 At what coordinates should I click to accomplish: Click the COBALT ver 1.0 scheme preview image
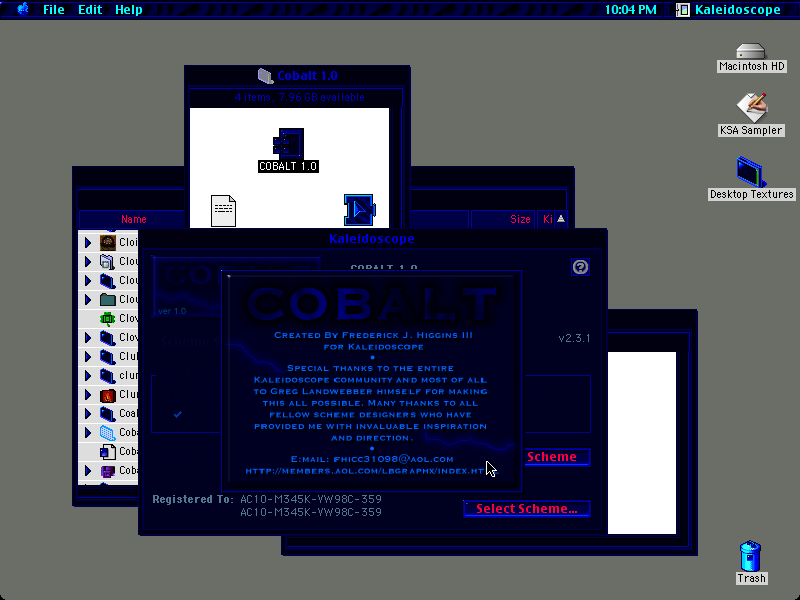tap(186, 287)
